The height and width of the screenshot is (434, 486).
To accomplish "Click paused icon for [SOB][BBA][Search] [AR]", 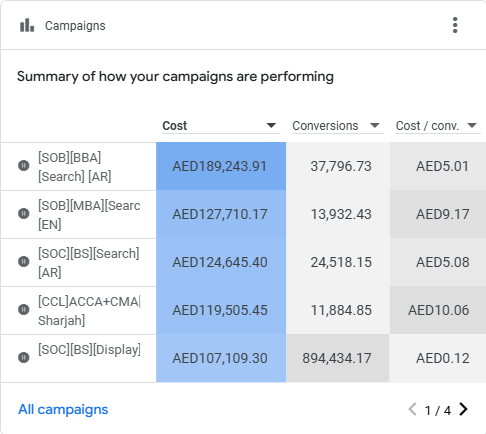I will (24, 165).
